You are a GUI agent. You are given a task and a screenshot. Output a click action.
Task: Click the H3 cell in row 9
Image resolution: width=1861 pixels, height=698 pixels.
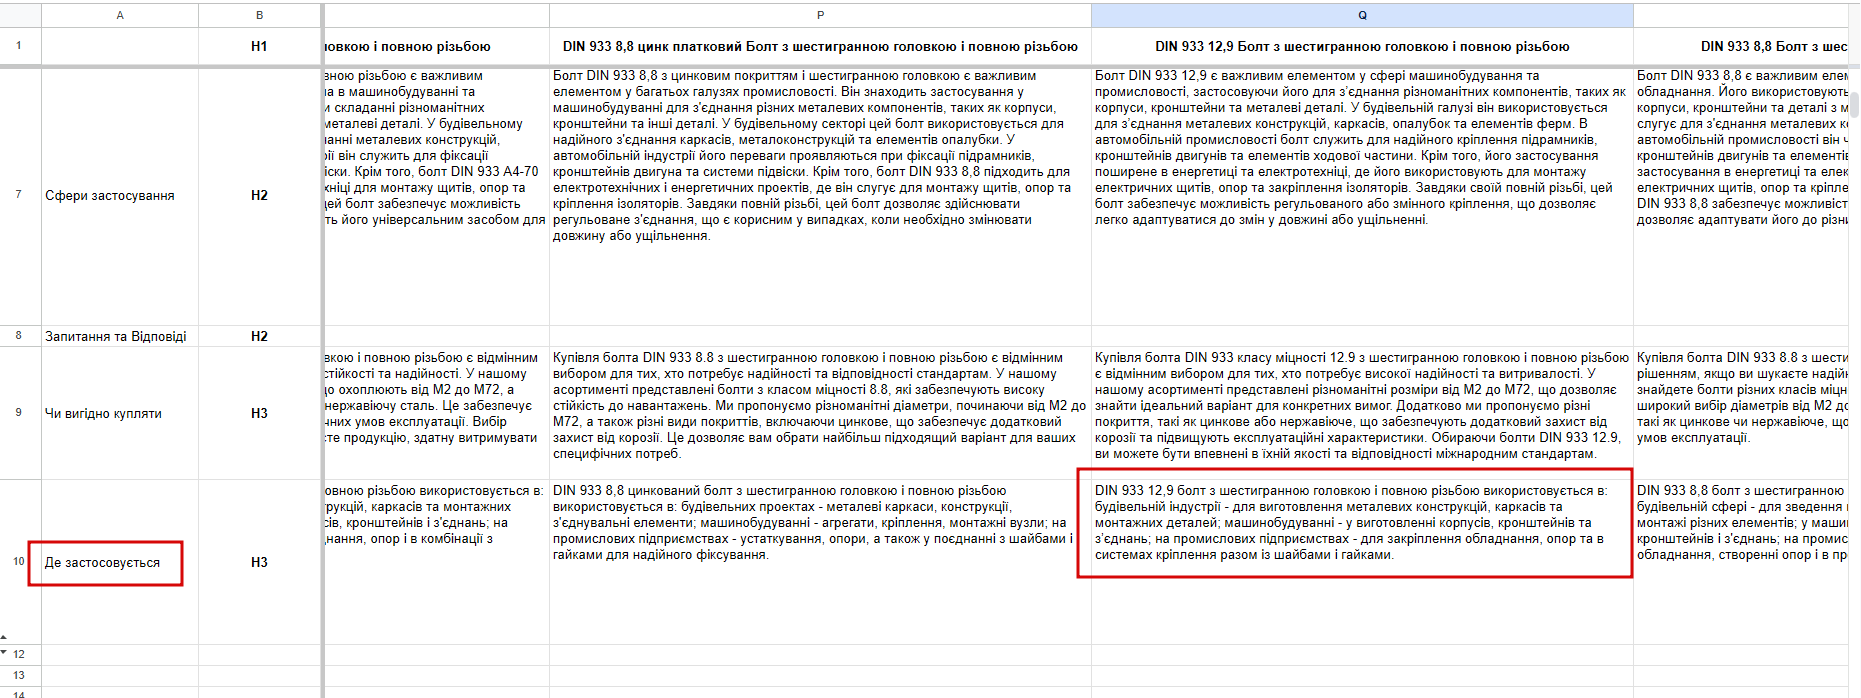259,414
